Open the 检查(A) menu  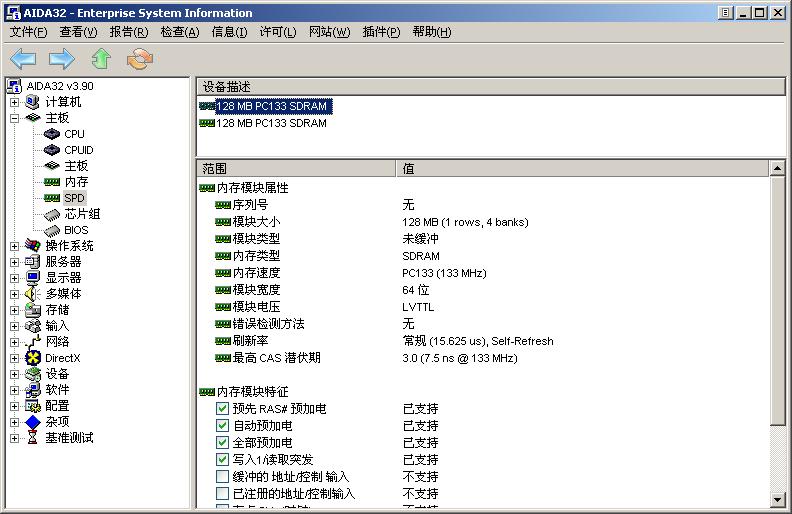click(x=180, y=32)
